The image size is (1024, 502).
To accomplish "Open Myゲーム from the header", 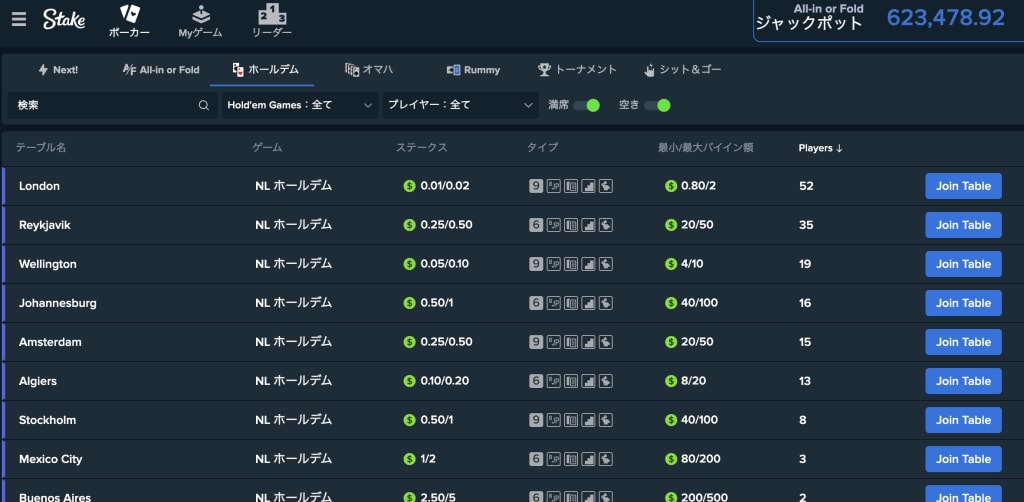I will pos(200,22).
